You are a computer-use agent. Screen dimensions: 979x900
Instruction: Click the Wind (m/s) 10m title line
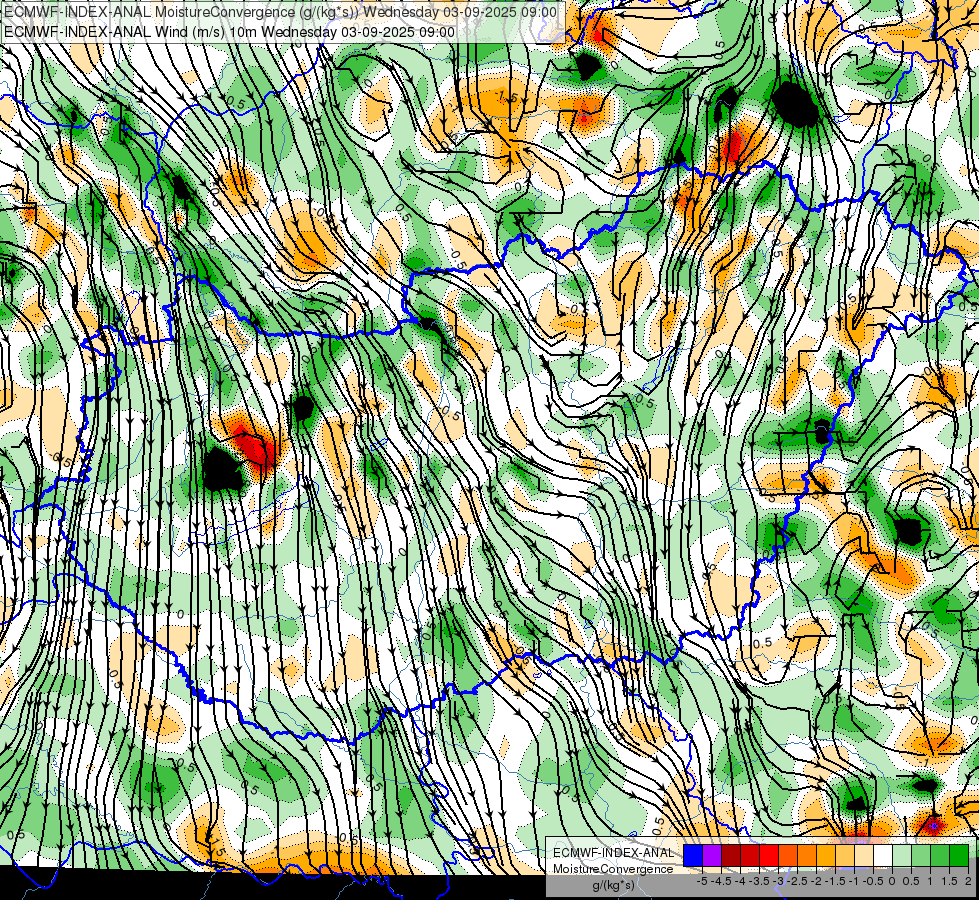point(230,31)
